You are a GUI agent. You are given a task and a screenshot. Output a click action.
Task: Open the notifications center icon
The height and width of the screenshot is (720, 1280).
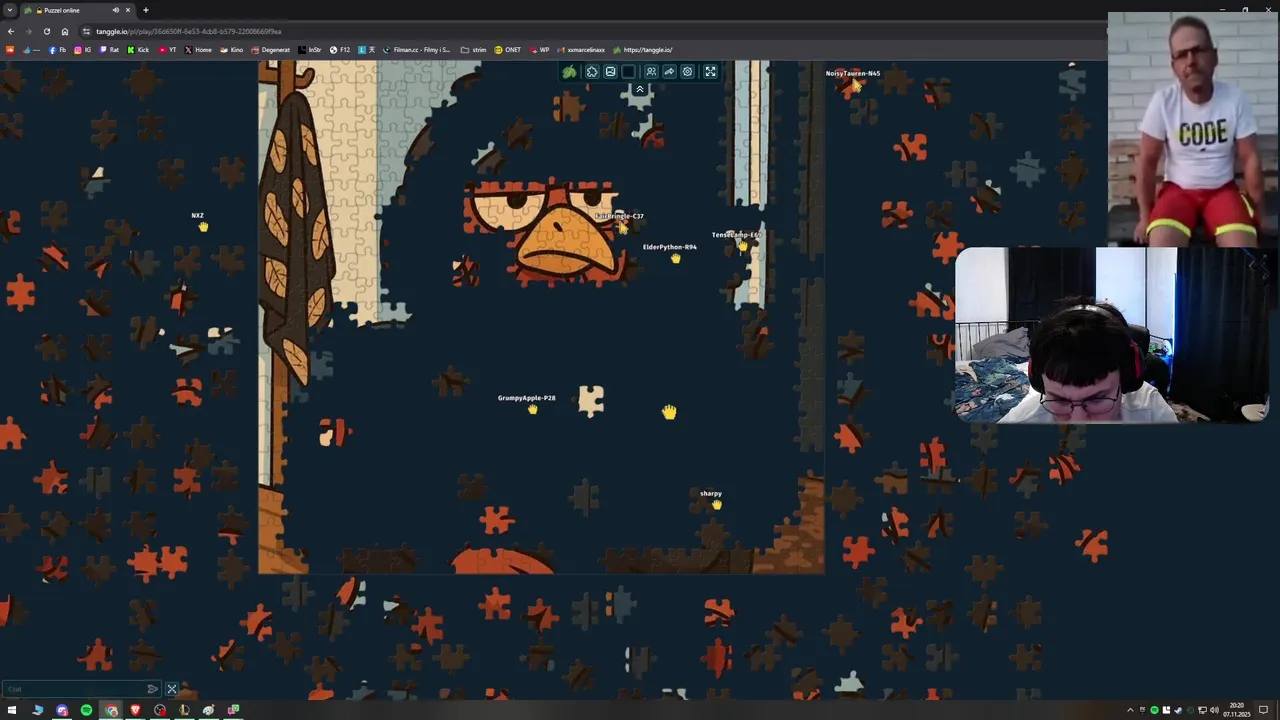(x=1263, y=710)
